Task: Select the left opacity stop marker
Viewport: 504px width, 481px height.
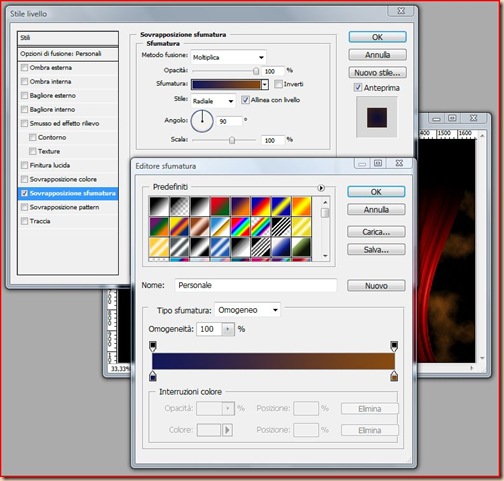Action: point(153,346)
